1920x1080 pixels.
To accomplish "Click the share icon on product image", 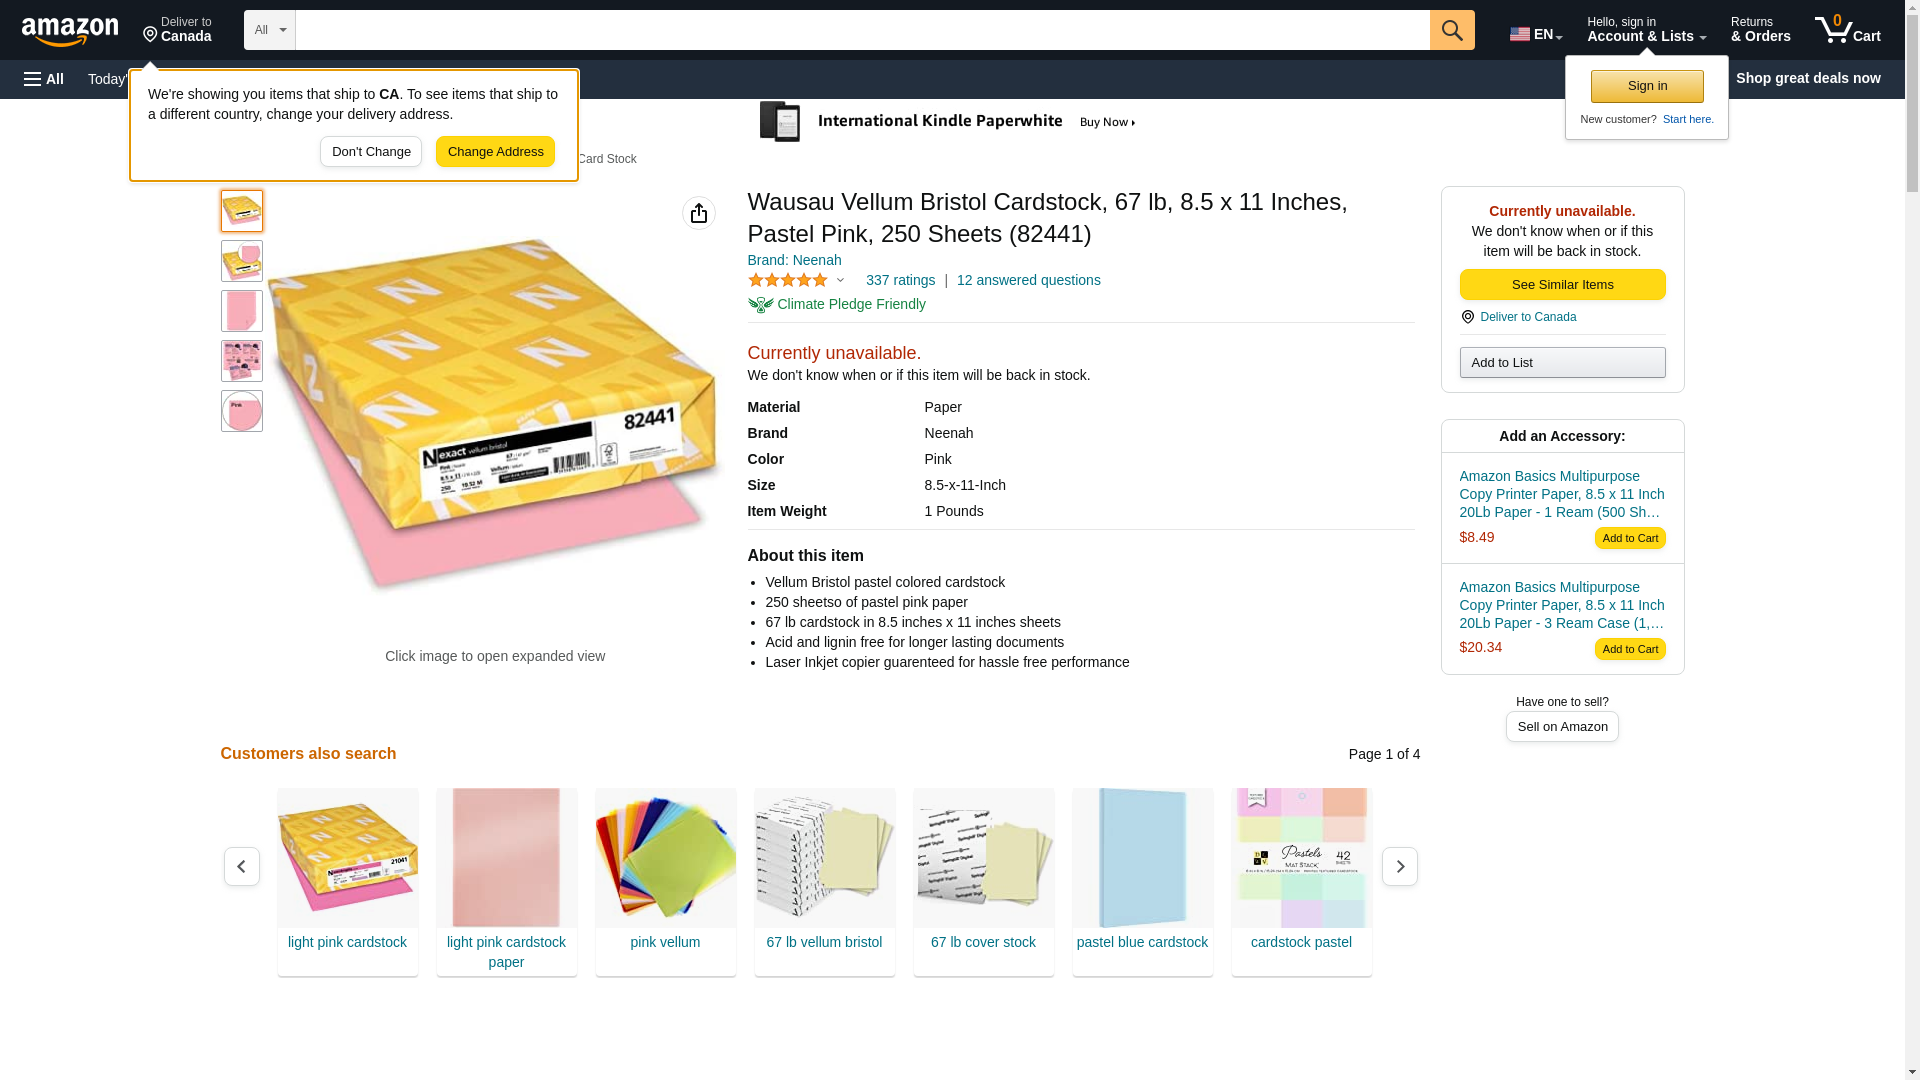I will [699, 213].
